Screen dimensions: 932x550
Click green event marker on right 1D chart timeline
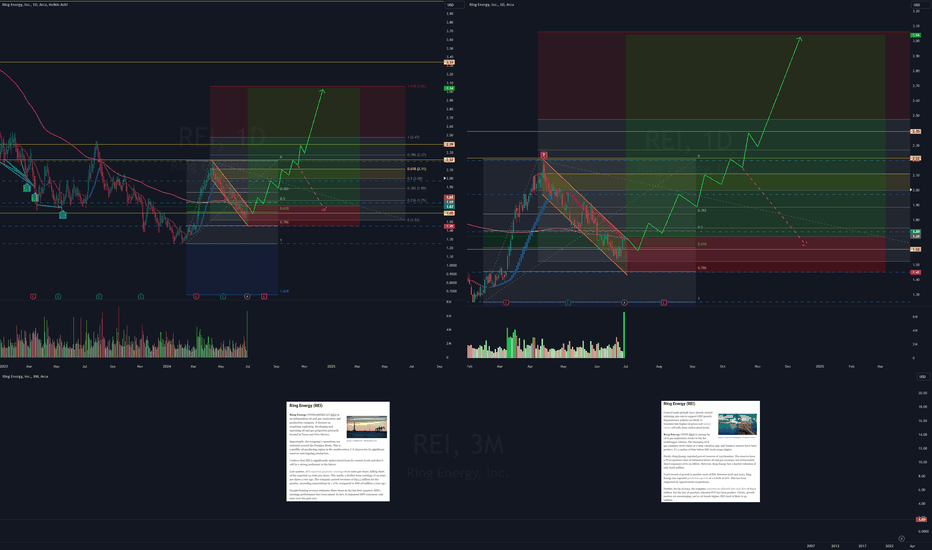pos(568,303)
